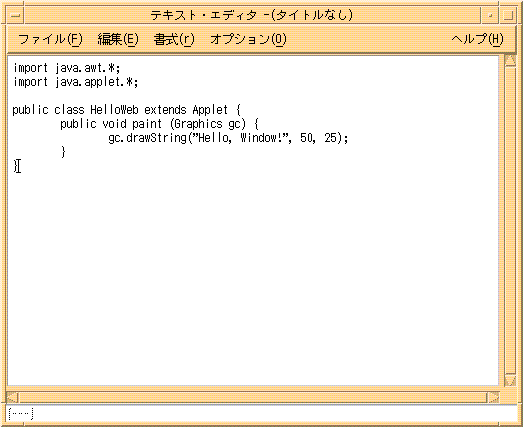Place cursor in the import java.awt line
Screen dimensions: 523x427
[x=66, y=68]
